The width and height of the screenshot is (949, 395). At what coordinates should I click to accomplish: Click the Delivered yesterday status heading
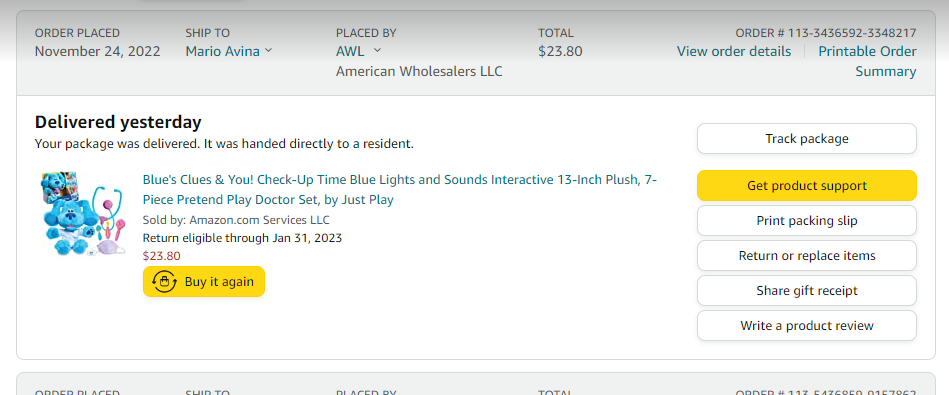click(x=118, y=122)
